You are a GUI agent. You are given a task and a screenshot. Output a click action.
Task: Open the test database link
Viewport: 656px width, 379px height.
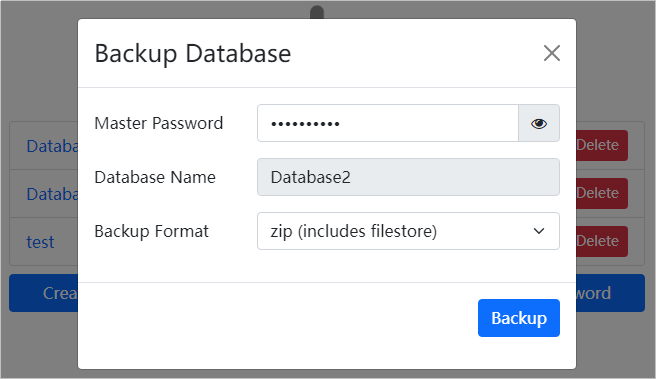(x=40, y=242)
